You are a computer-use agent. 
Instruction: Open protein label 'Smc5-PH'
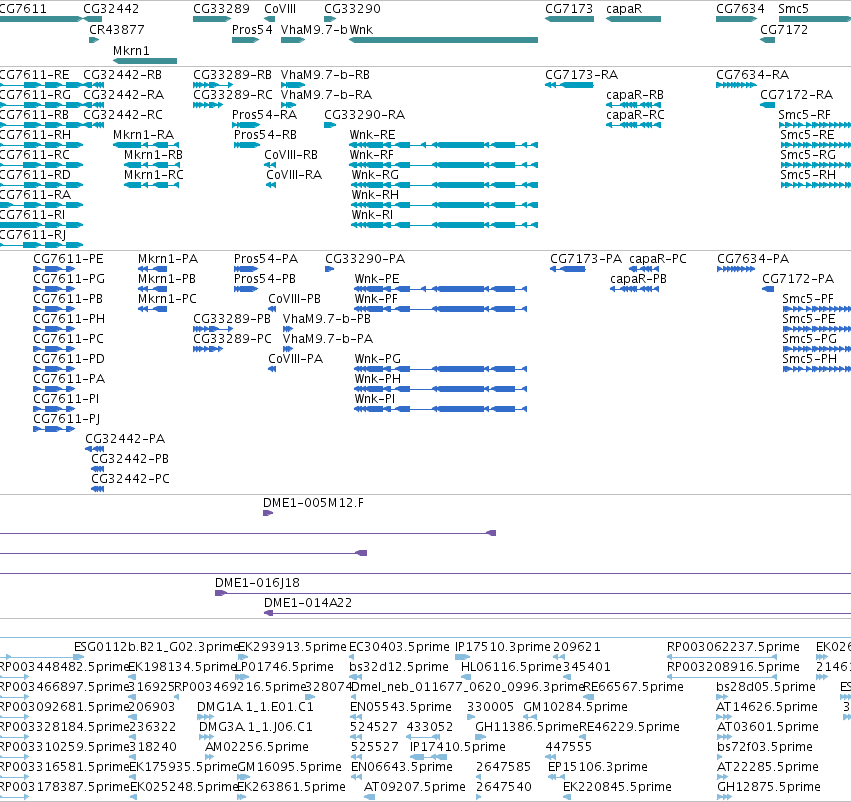(809, 359)
